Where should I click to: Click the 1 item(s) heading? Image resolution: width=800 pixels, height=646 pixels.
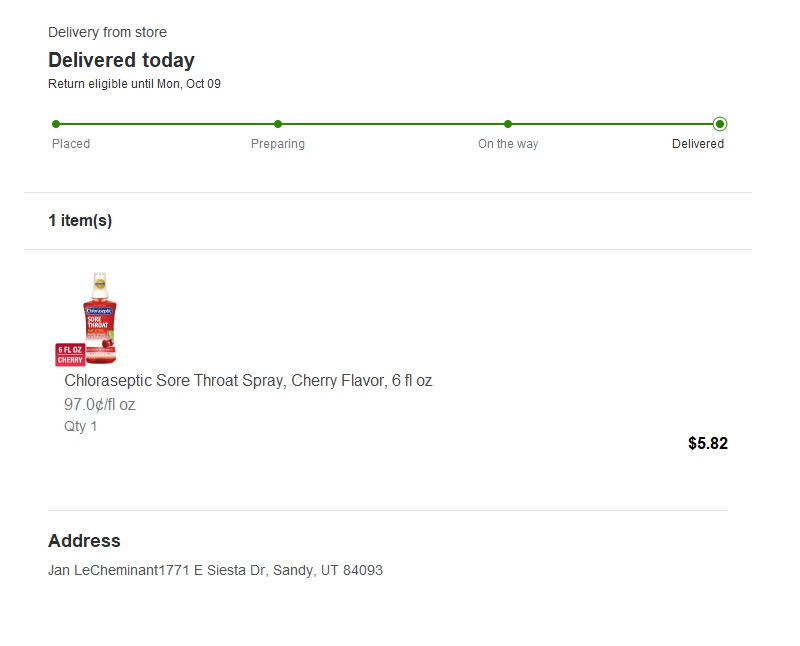[x=80, y=221]
